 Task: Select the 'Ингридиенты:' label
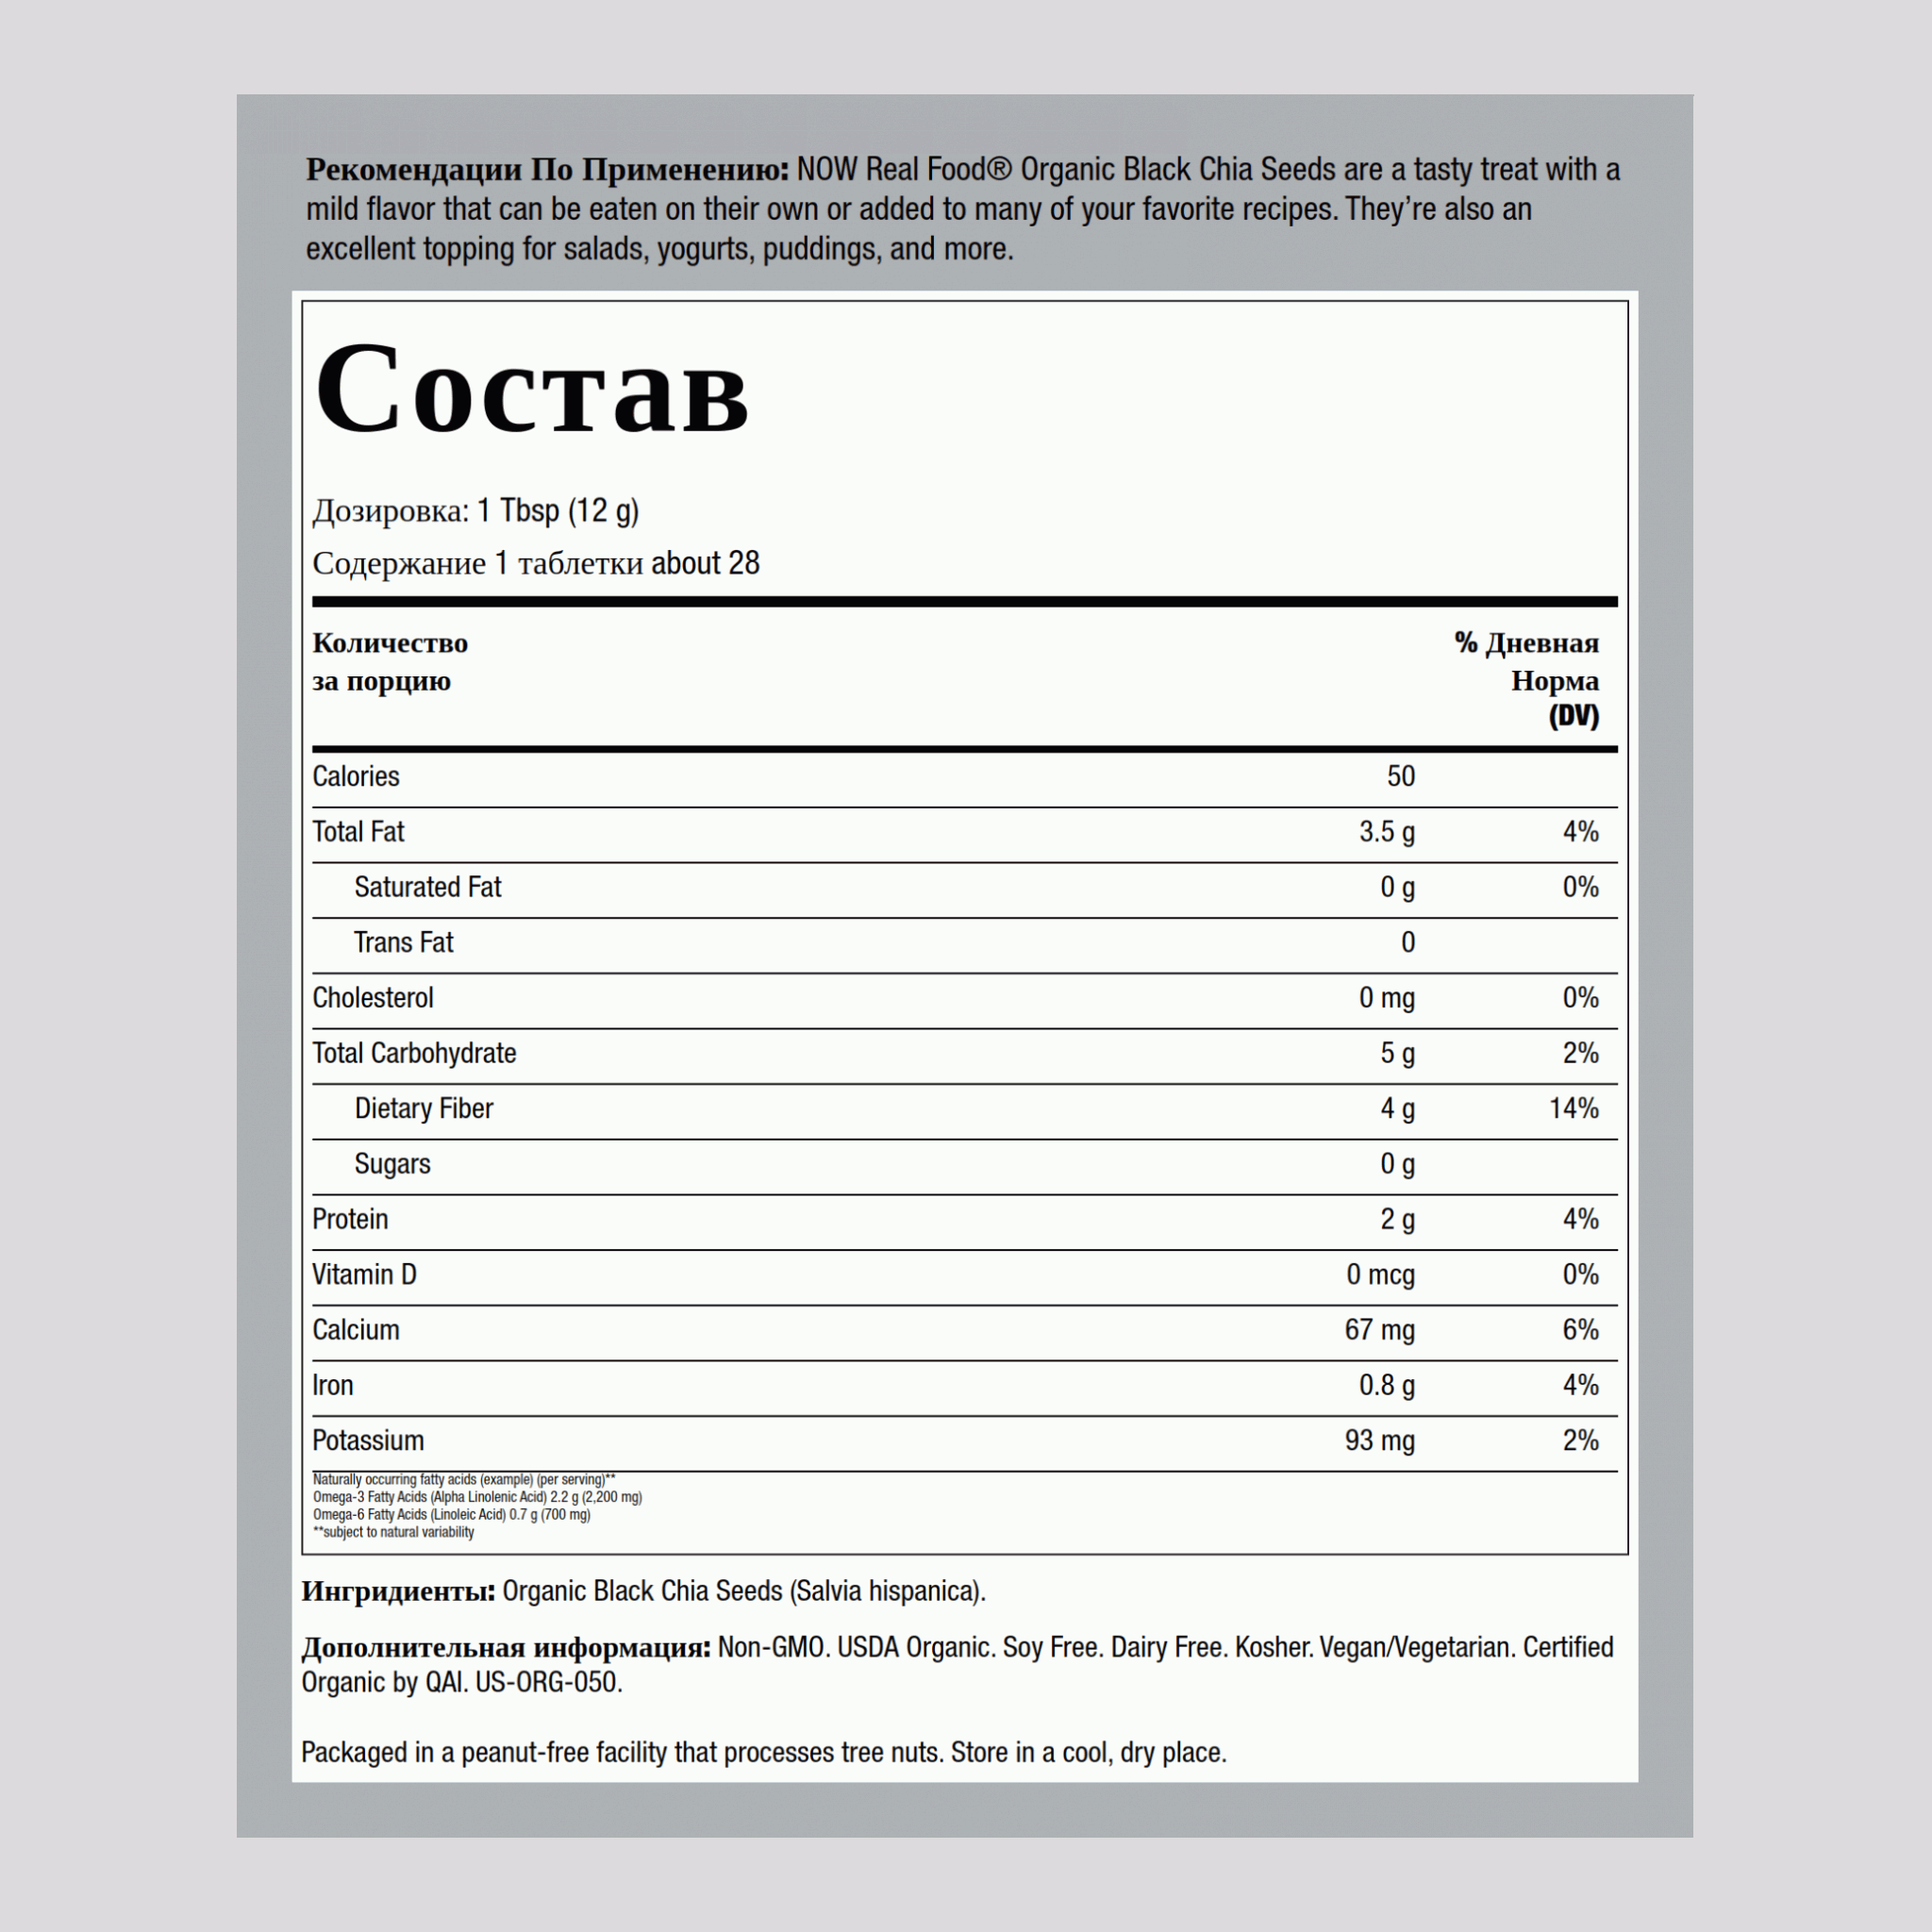(398, 1591)
